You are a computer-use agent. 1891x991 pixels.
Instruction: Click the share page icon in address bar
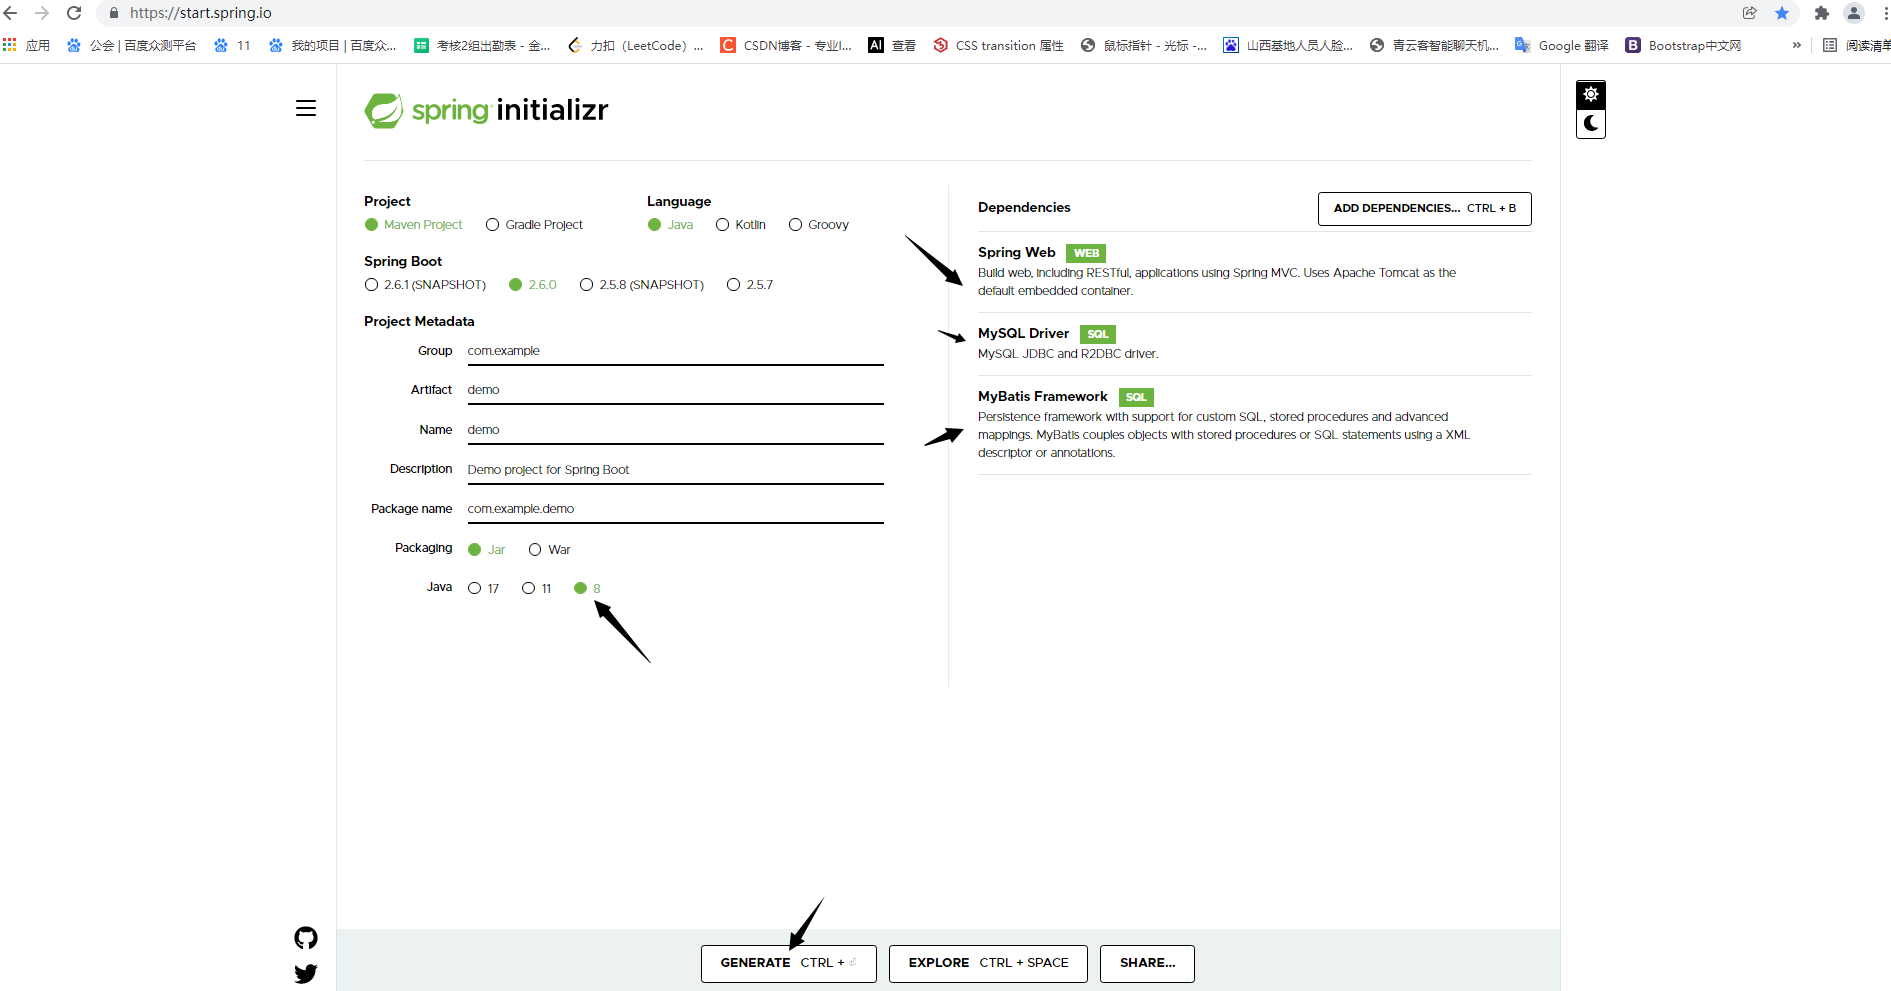[1750, 13]
